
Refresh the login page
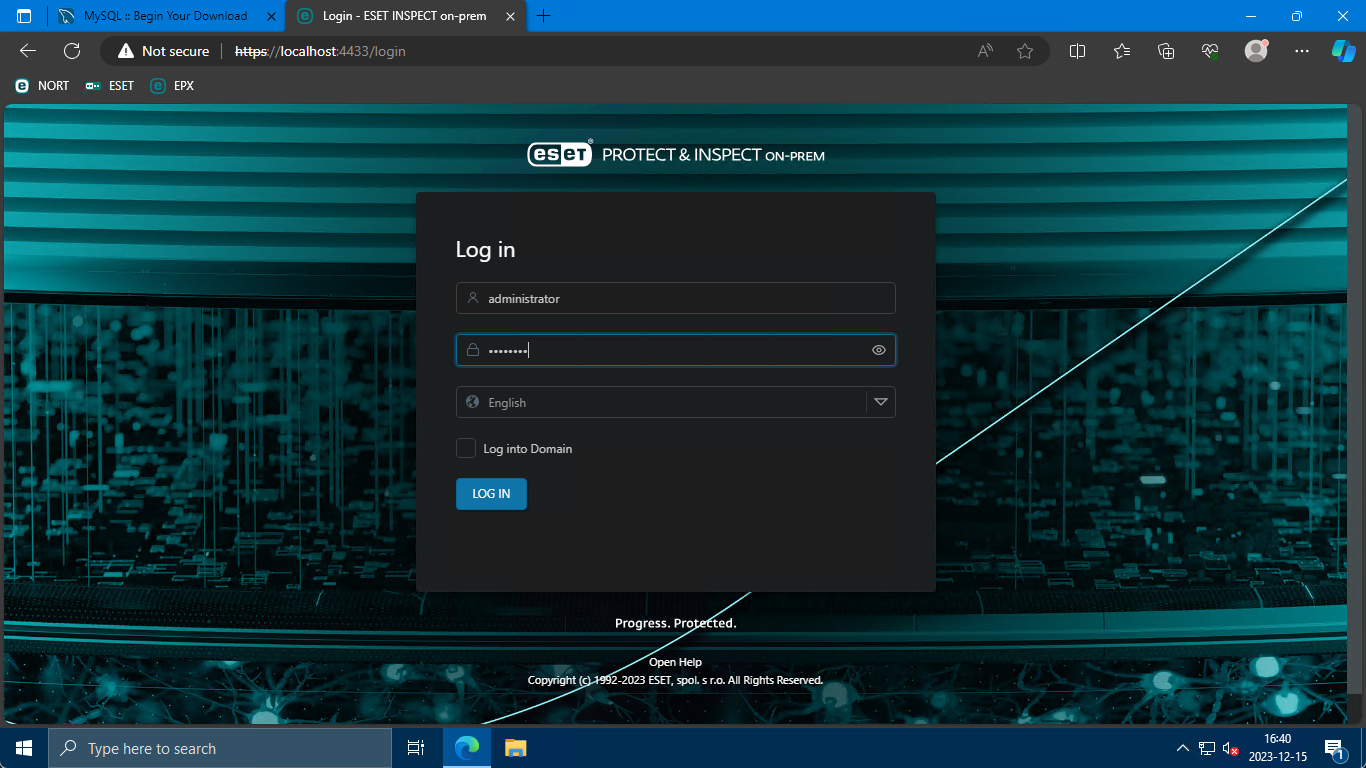pyautogui.click(x=72, y=51)
